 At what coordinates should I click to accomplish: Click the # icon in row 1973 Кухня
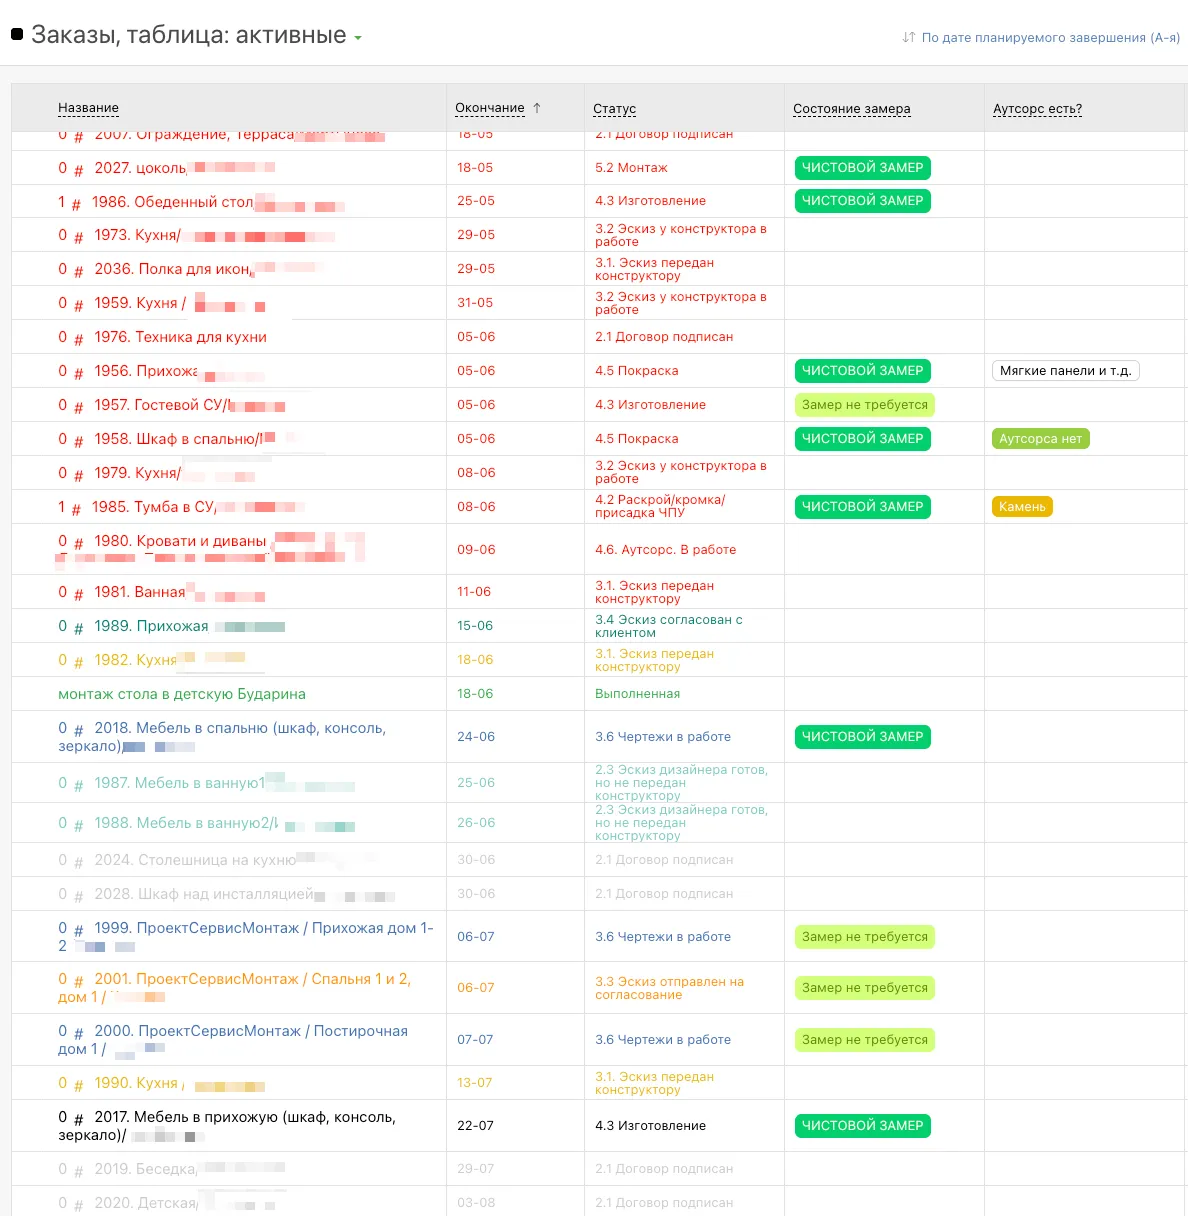pos(78,237)
